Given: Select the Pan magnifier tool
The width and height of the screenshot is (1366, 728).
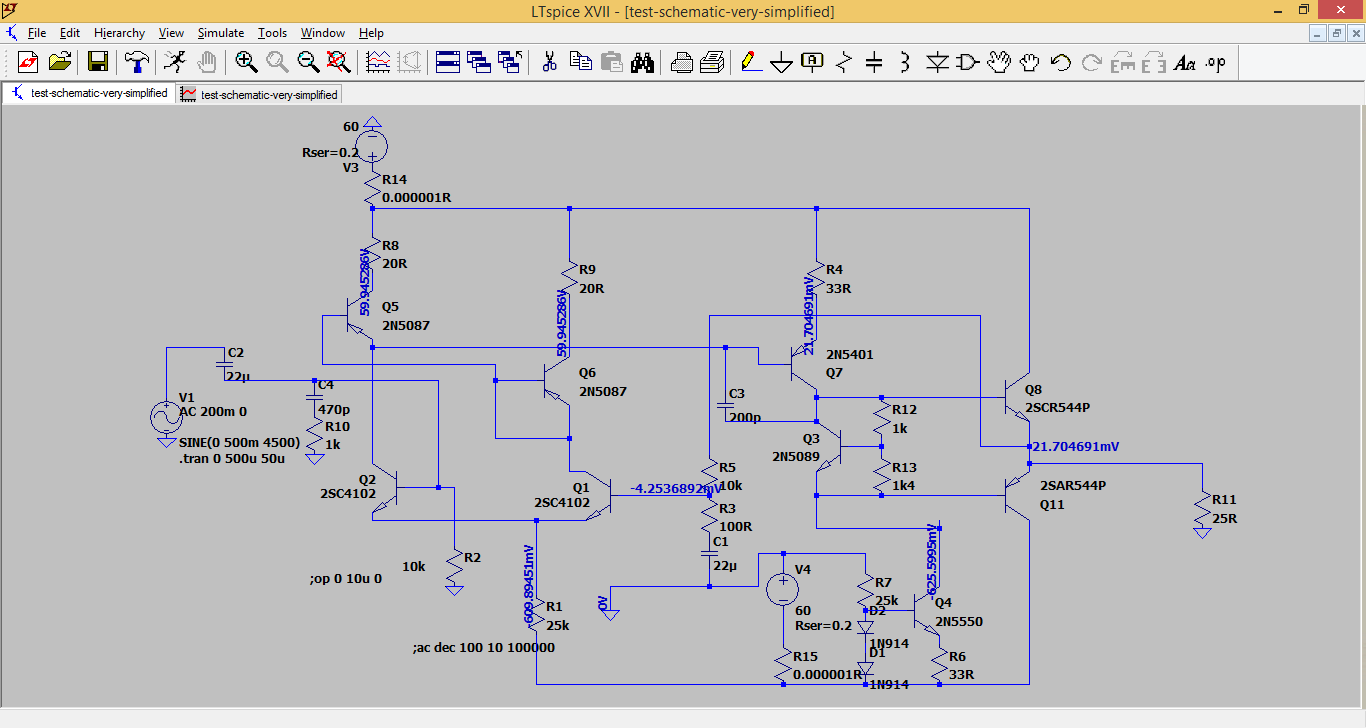Looking at the screenshot, I should coord(277,62).
